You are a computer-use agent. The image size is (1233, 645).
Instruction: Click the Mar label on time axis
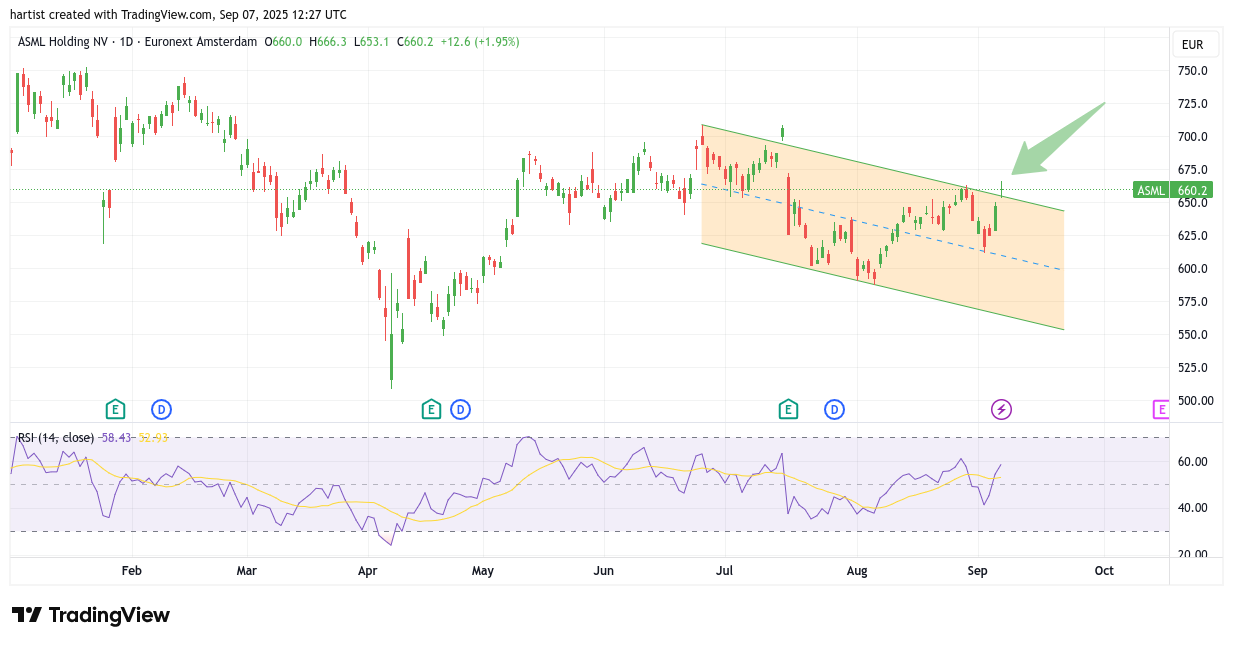tap(247, 571)
